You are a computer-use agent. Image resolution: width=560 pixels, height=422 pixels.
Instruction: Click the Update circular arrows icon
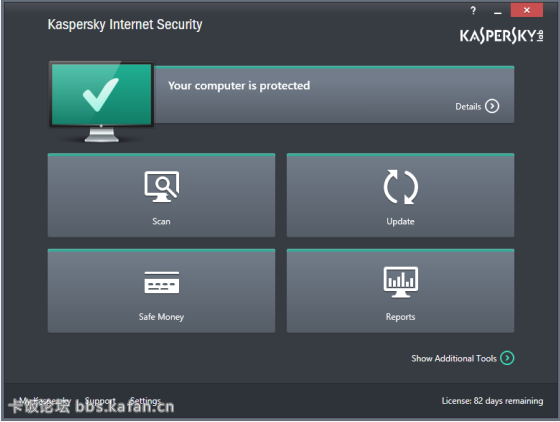click(x=400, y=187)
